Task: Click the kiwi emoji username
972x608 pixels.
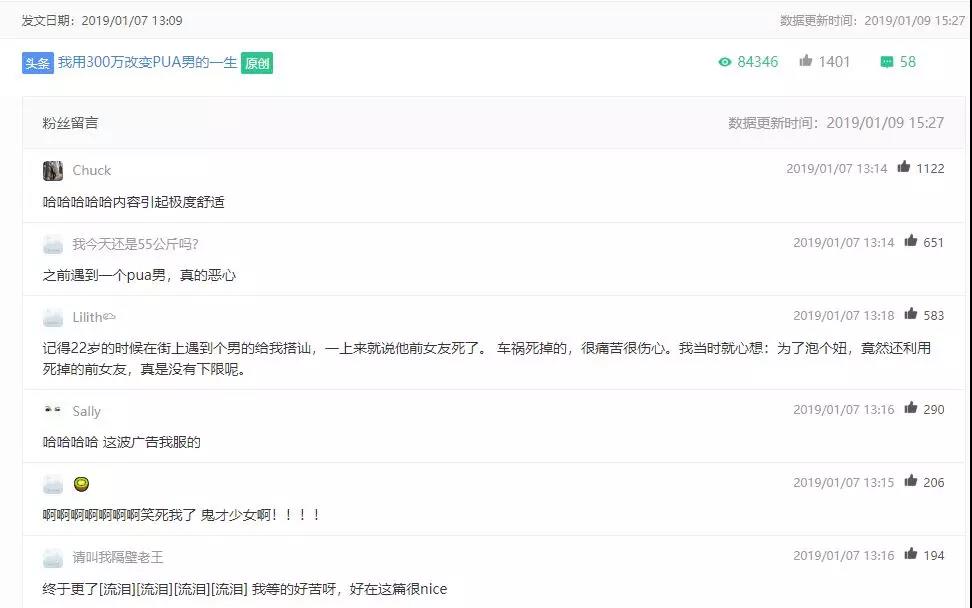Action: click(81, 484)
